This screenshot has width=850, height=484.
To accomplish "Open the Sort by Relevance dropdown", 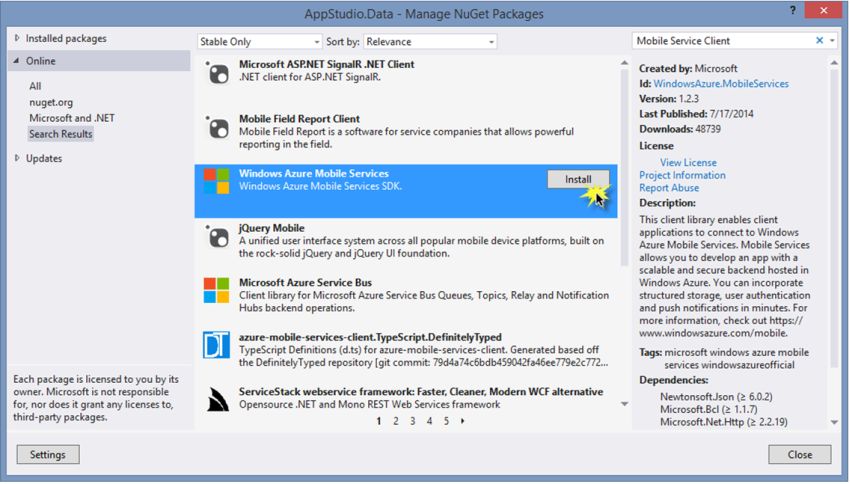I will 430,42.
